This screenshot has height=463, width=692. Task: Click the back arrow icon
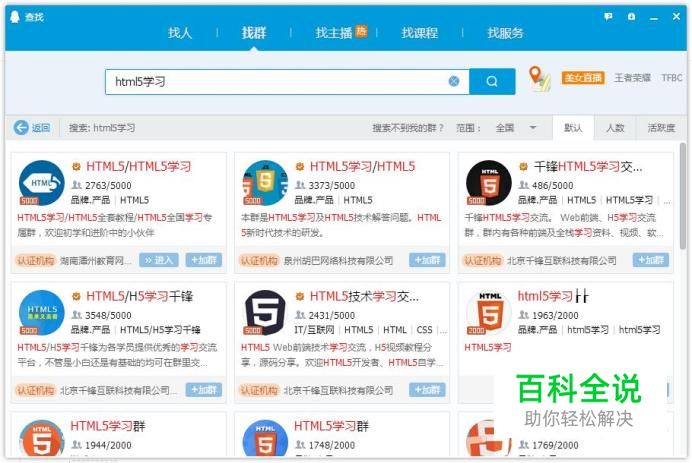click(21, 128)
